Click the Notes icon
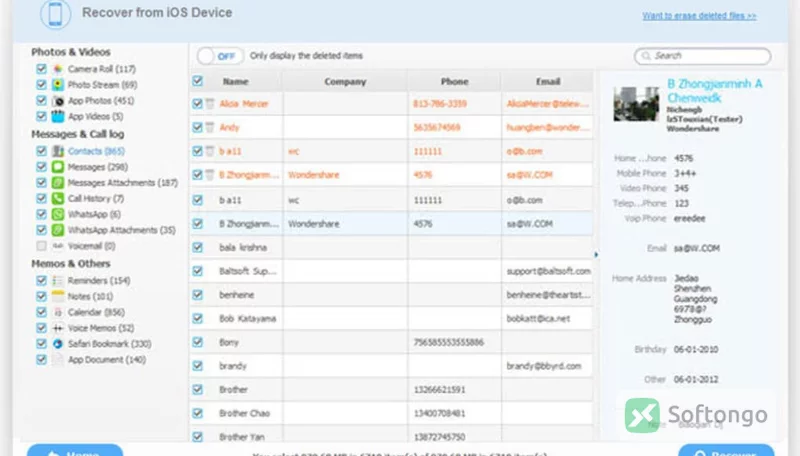This screenshot has height=456, width=800. (58, 296)
